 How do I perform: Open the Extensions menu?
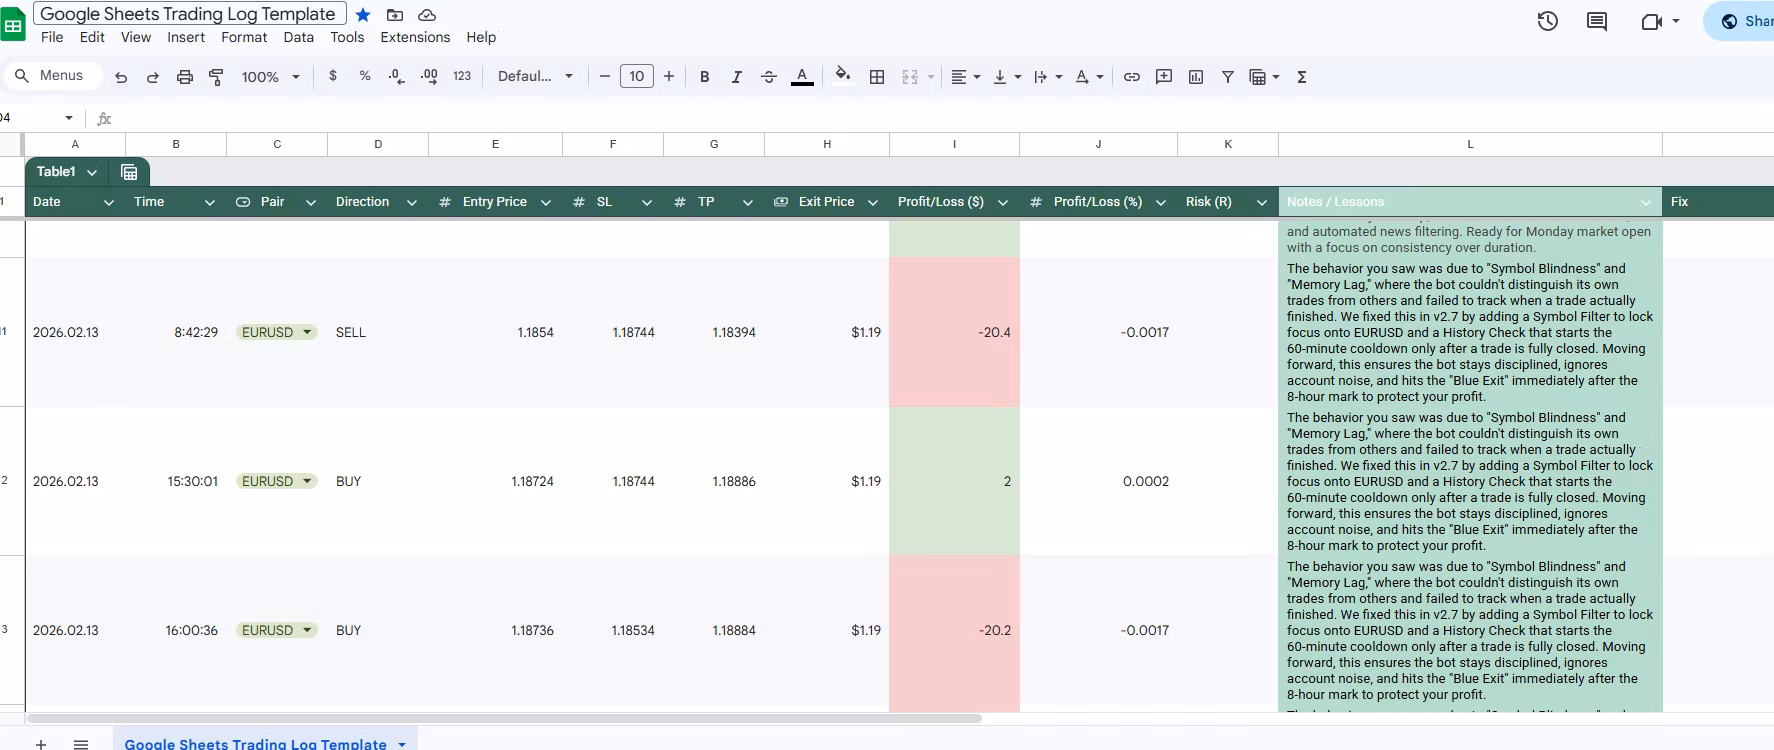point(415,37)
